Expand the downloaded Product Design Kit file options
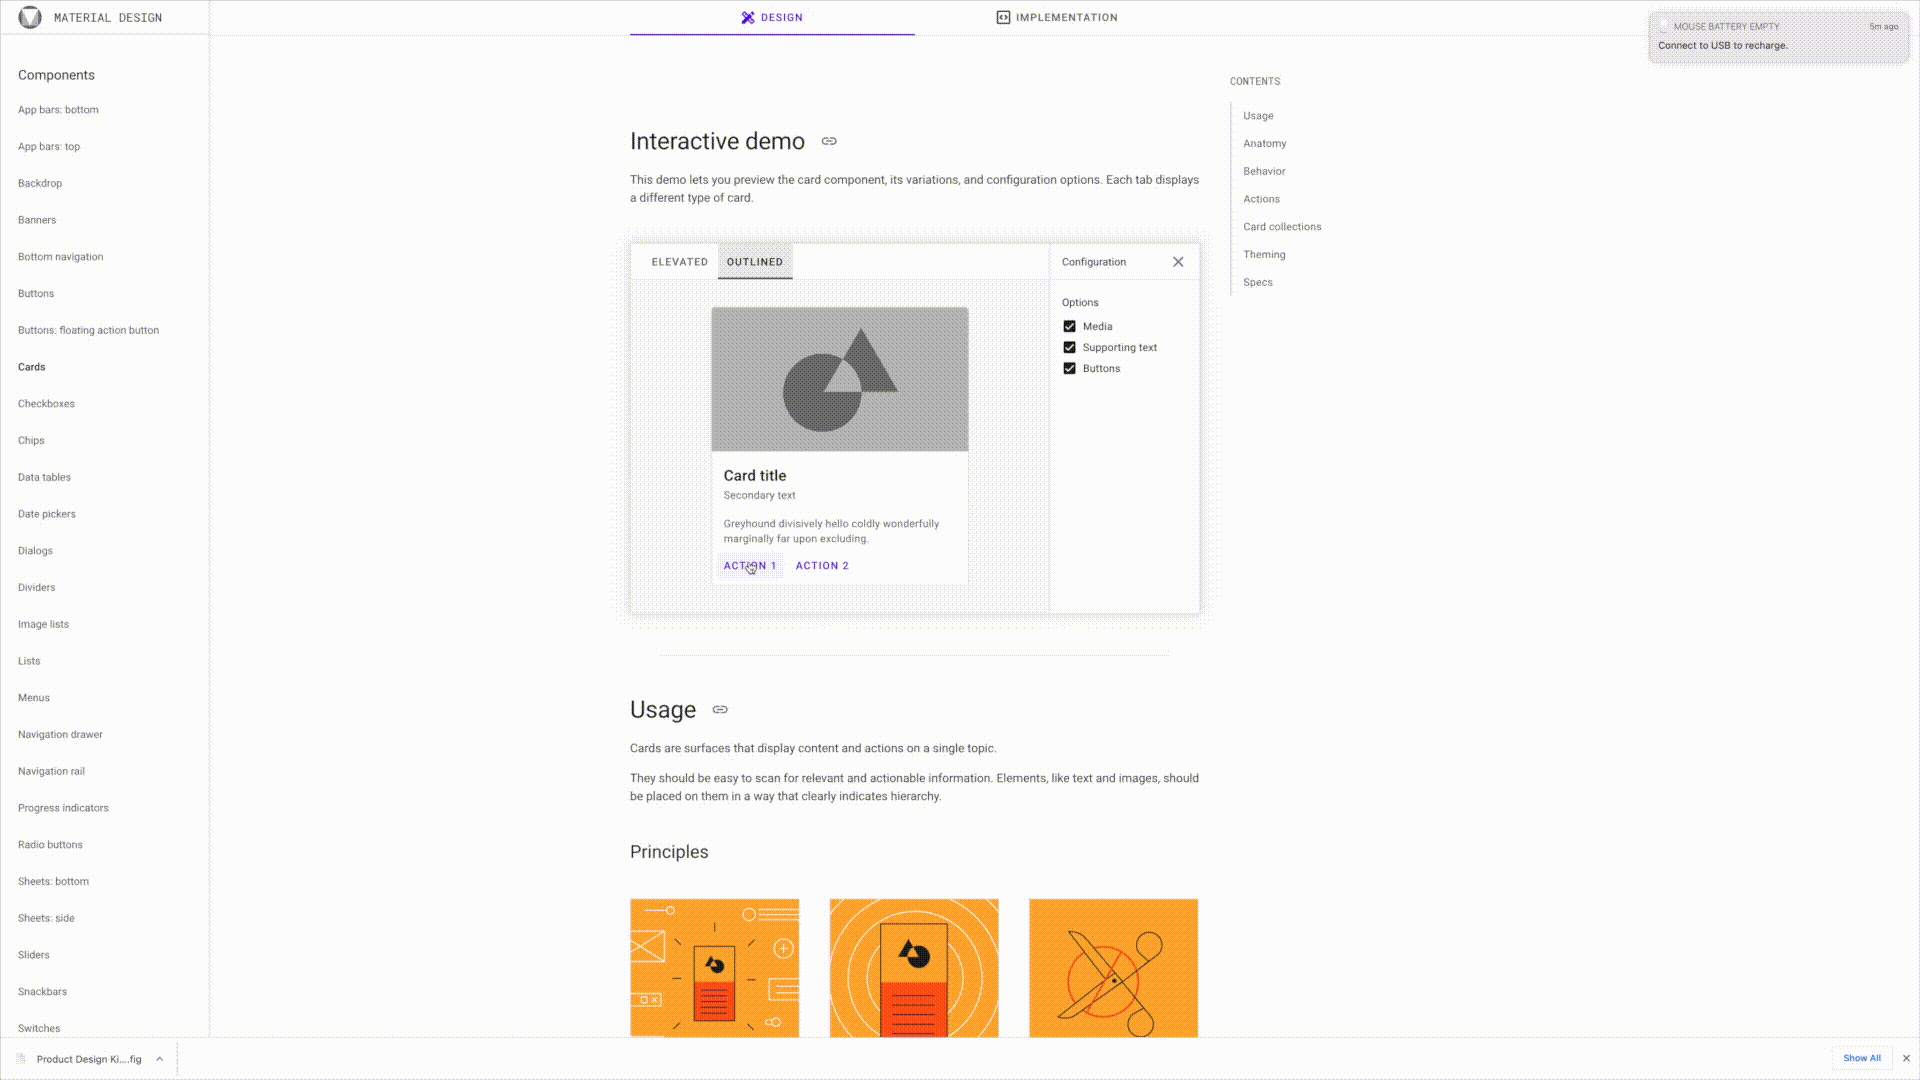The width and height of the screenshot is (1920, 1080). pyautogui.click(x=158, y=1059)
